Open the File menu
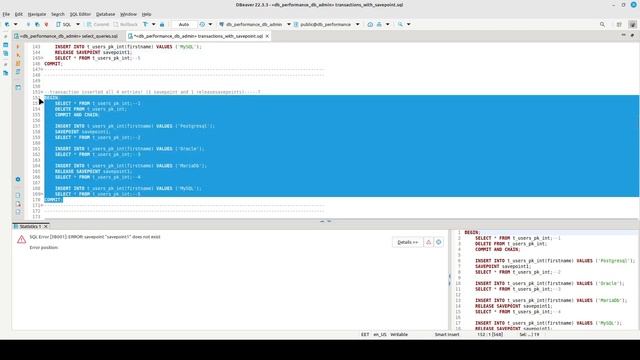This screenshot has height=360, width=640. (x=6, y=14)
